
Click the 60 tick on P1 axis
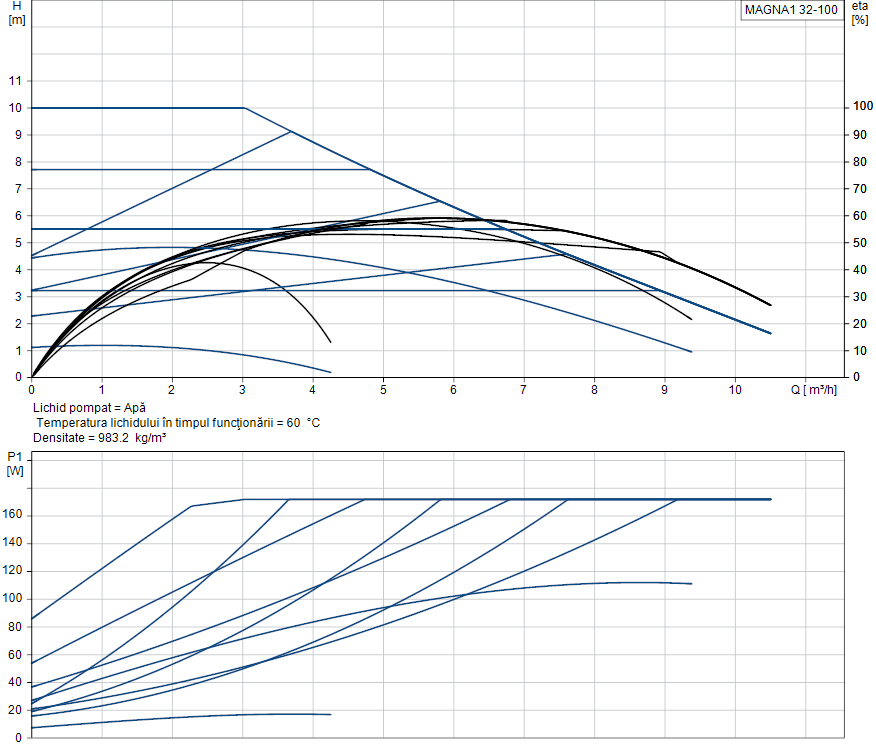[15, 655]
